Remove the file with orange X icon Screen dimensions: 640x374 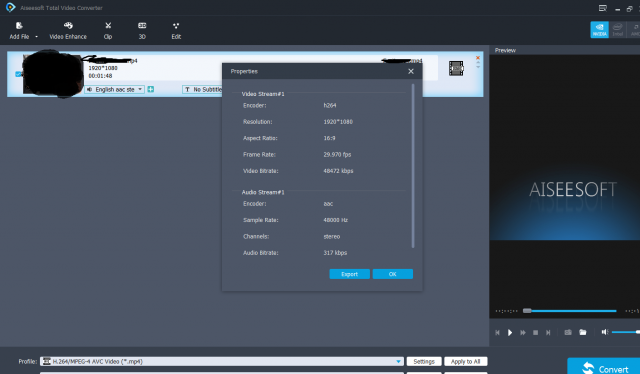pos(478,58)
